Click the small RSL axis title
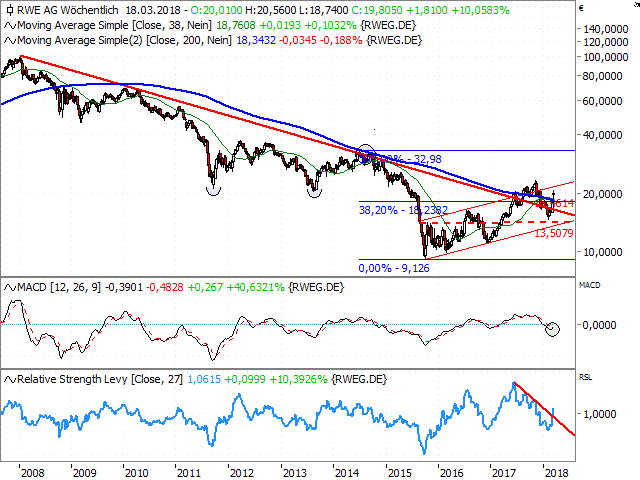The image size is (640, 480). (x=585, y=378)
